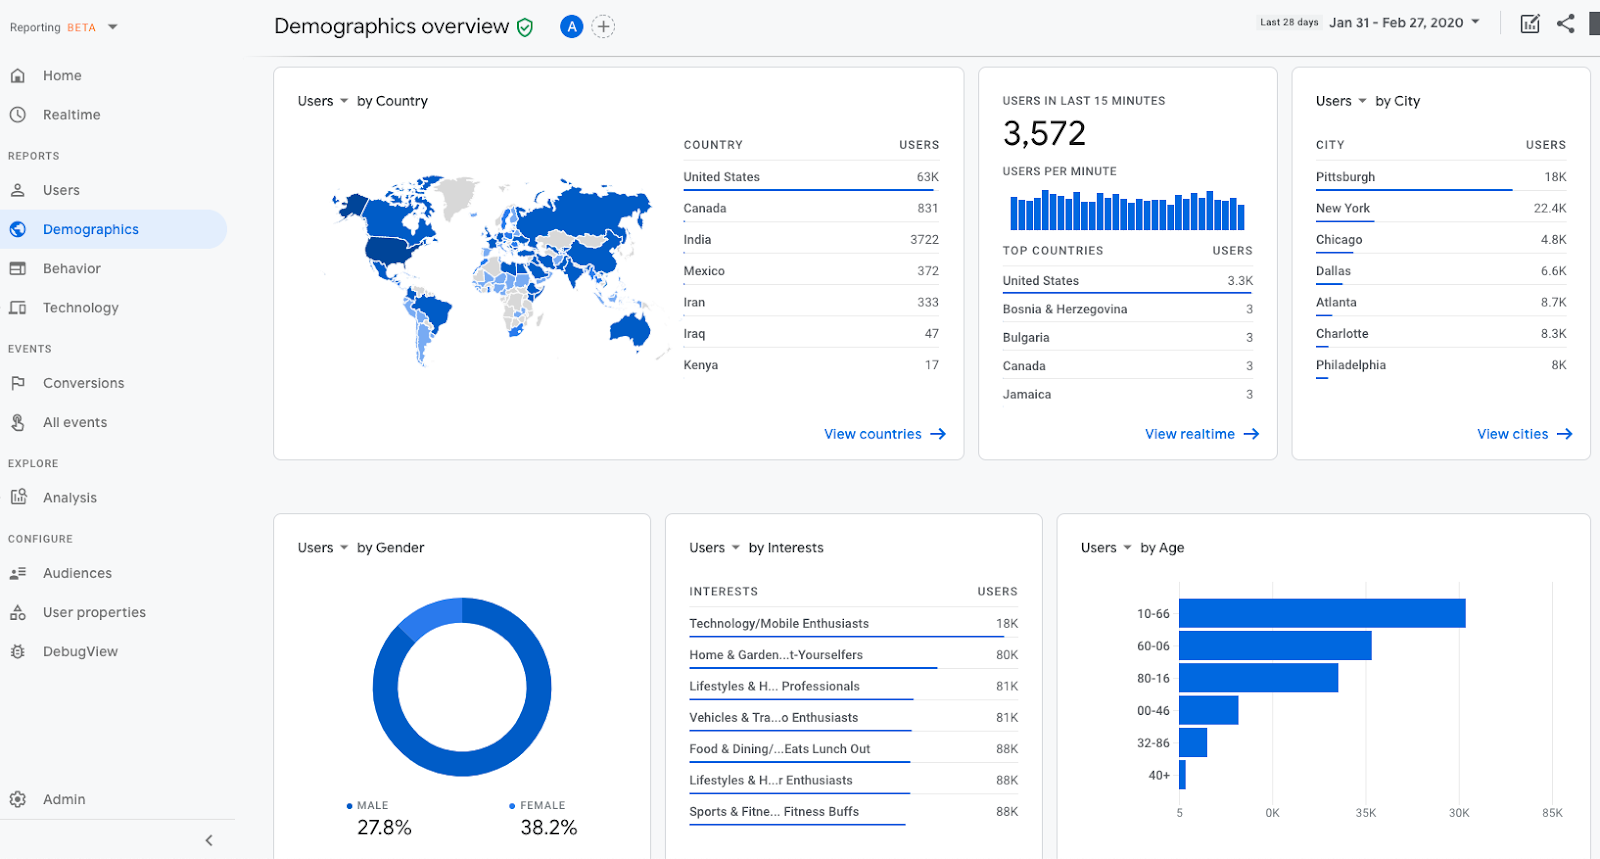Viewport: 1600px width, 859px height.
Task: Click the Admin gear icon
Action: [x=18, y=799]
